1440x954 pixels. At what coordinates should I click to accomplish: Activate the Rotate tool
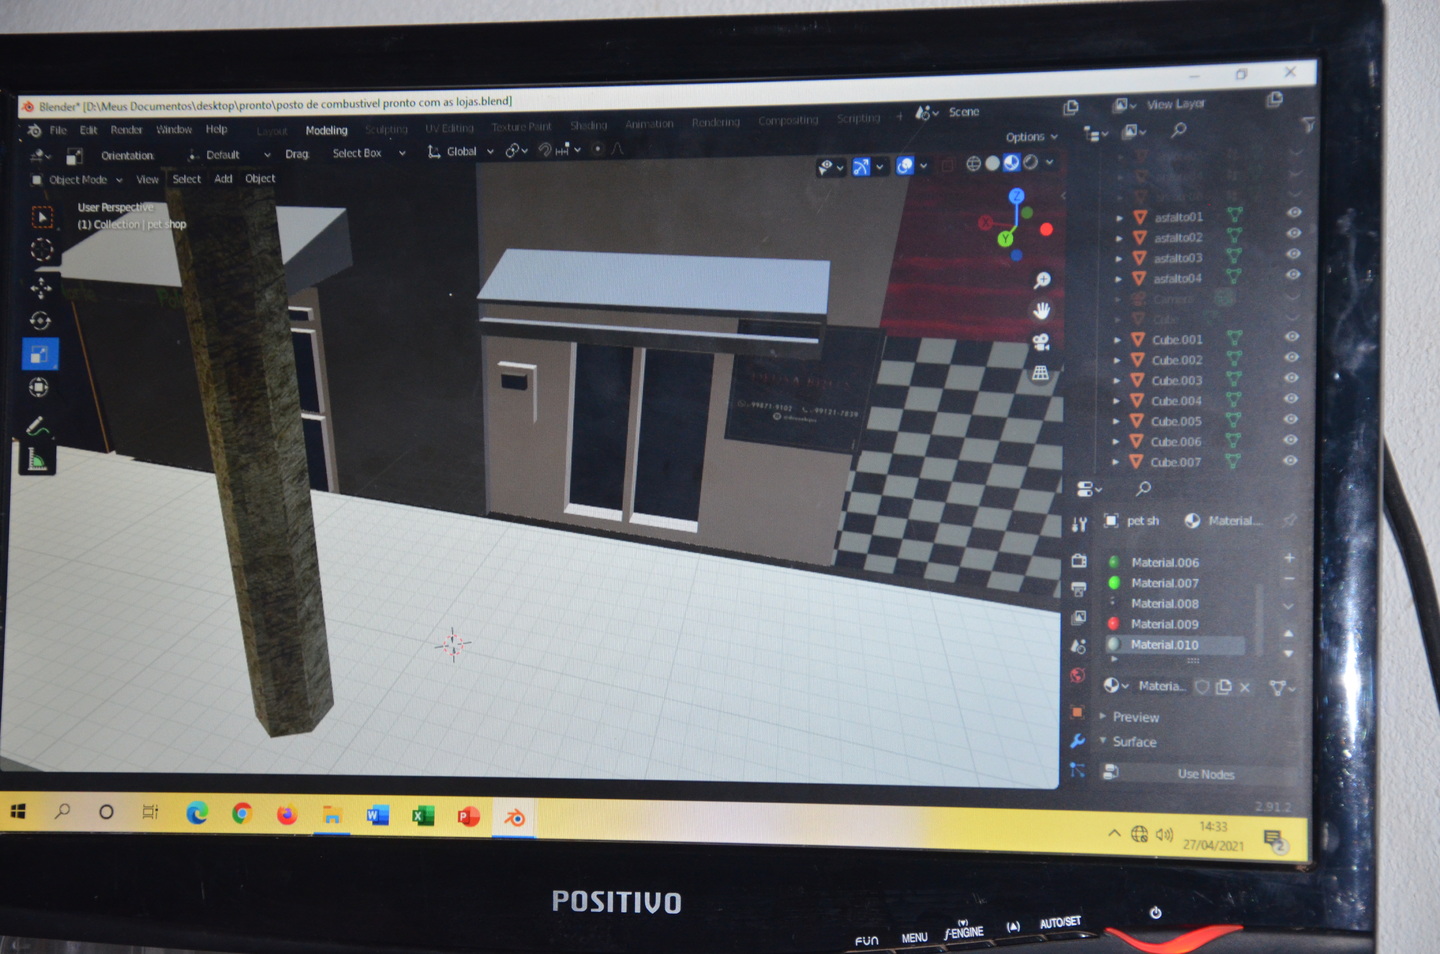[41, 321]
